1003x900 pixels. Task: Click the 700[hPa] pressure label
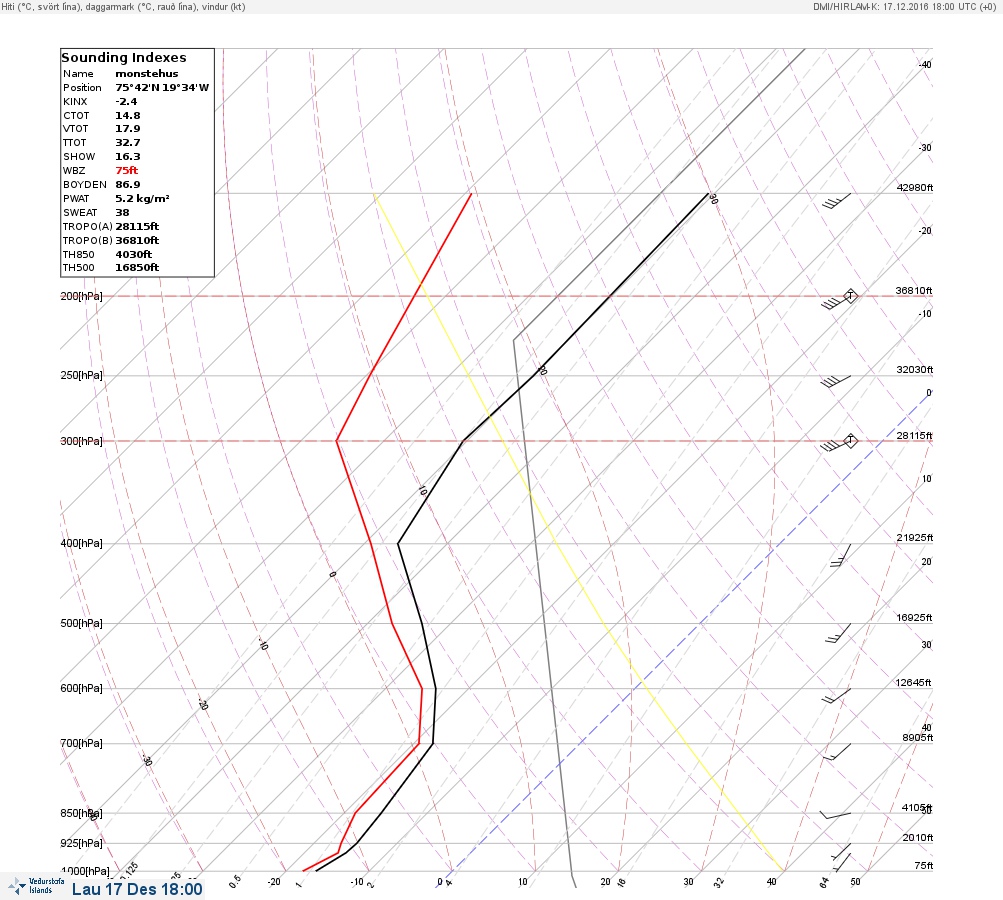click(x=81, y=743)
